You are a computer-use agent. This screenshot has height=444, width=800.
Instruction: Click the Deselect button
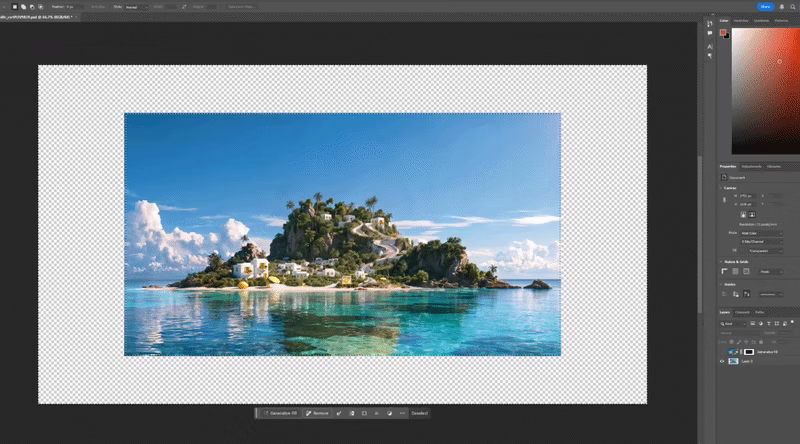click(x=419, y=413)
